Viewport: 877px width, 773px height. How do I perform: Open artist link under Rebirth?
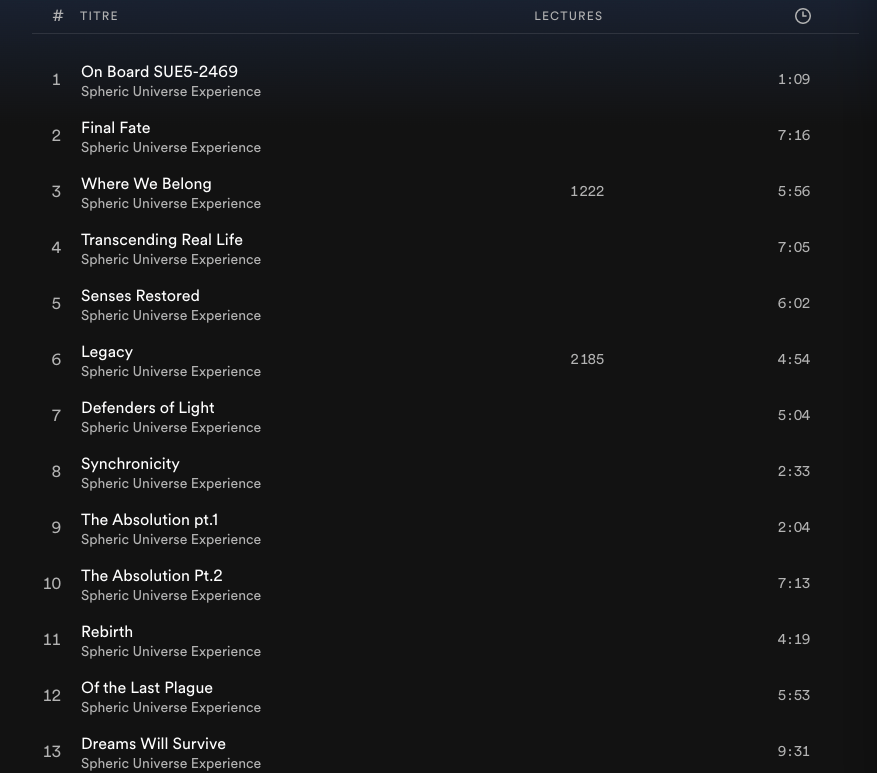tap(171, 651)
